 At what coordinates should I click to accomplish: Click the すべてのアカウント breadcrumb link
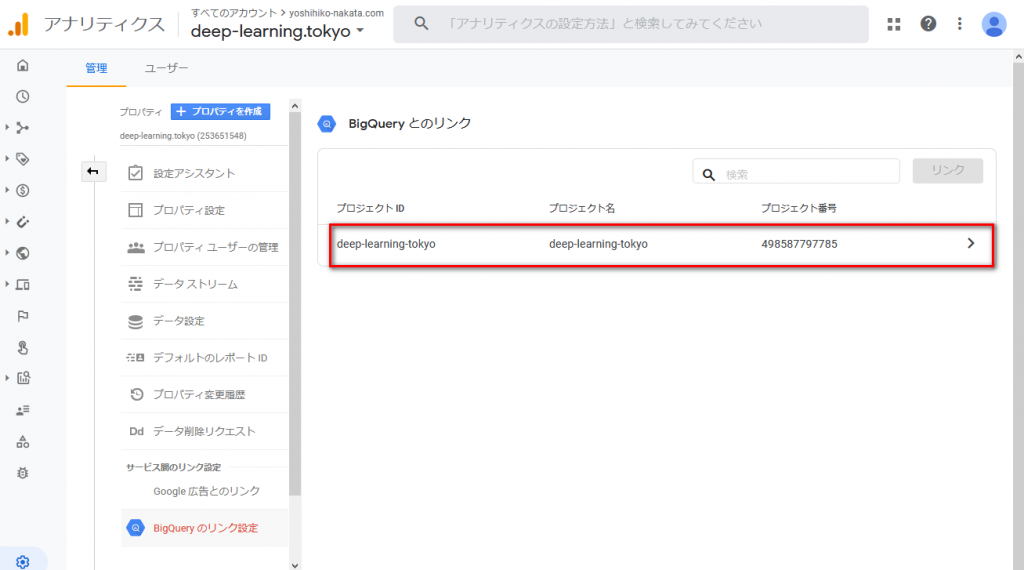[x=234, y=12]
